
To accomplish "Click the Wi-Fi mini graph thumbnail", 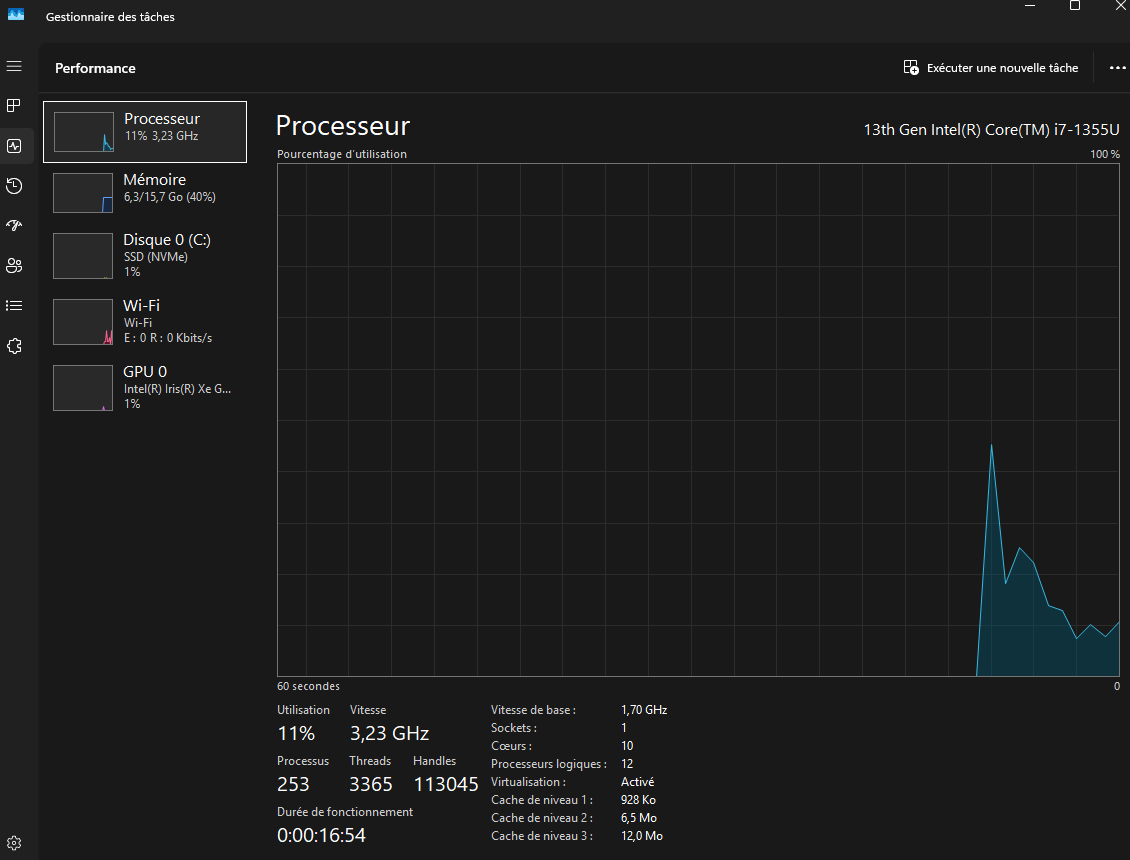I will coord(83,322).
